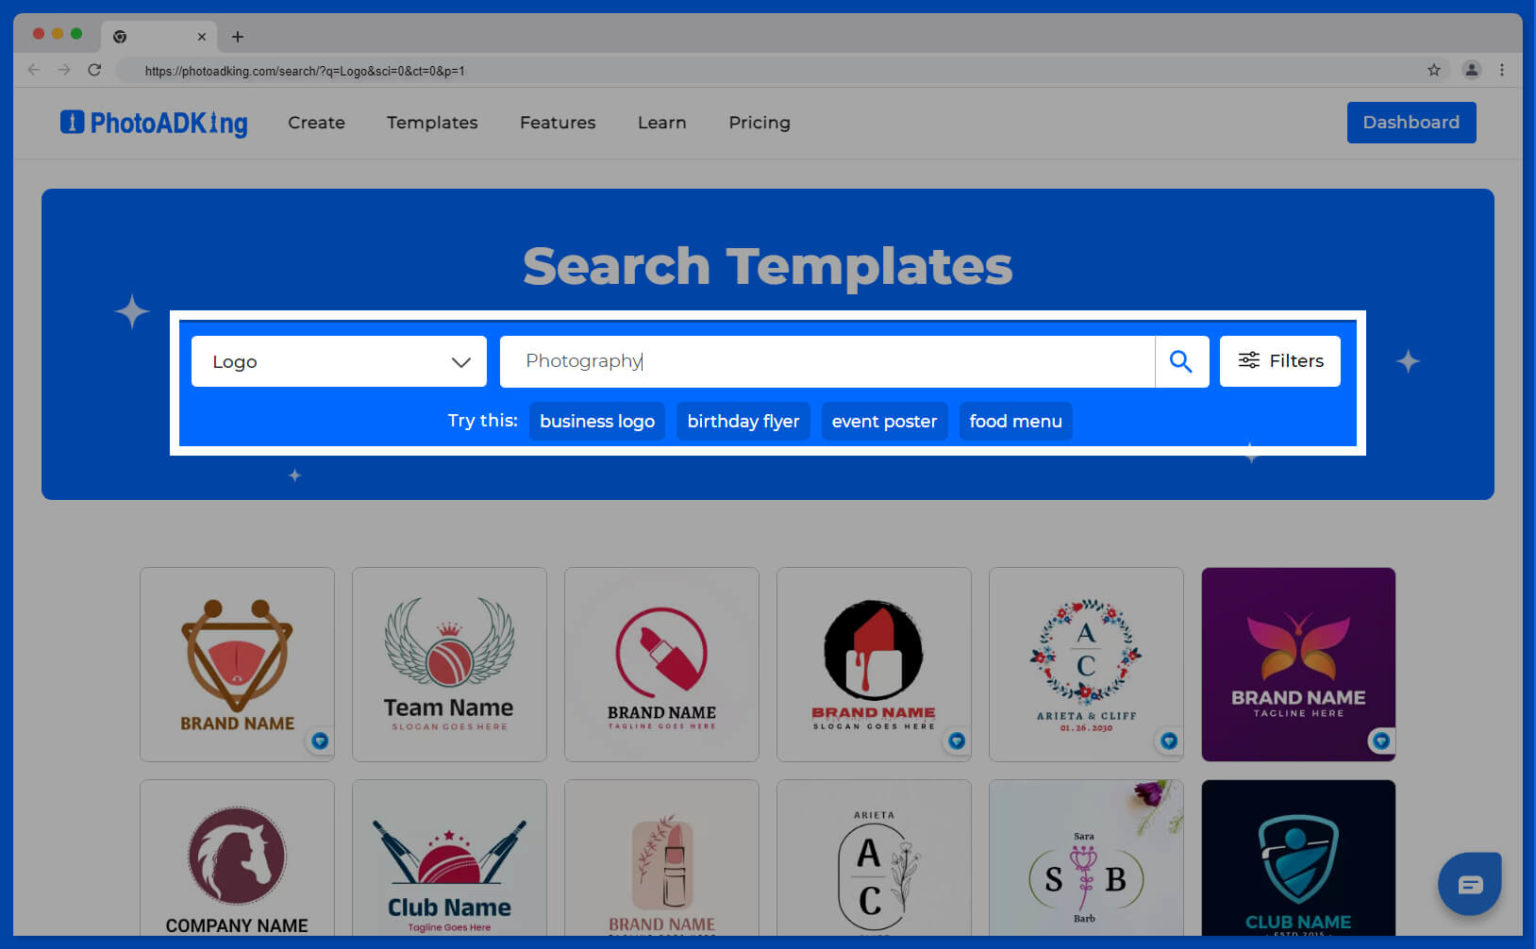
Task: Click the Photography search input field
Action: click(x=826, y=361)
